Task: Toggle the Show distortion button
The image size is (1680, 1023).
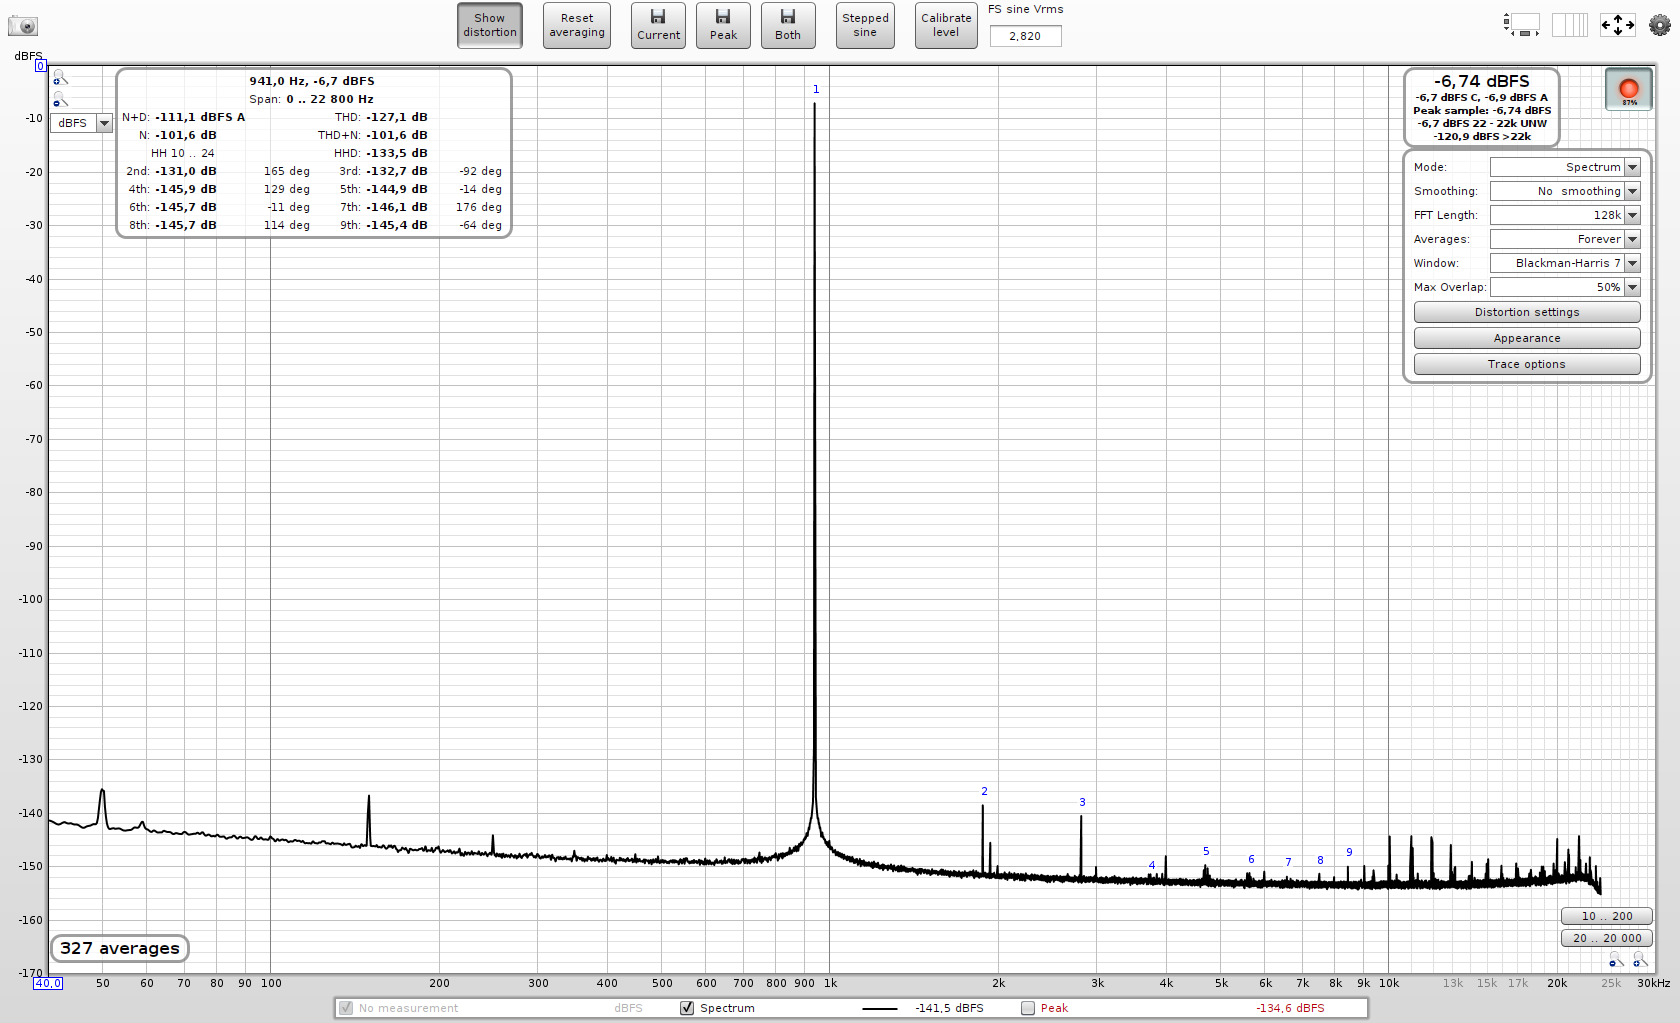Action: tap(490, 25)
